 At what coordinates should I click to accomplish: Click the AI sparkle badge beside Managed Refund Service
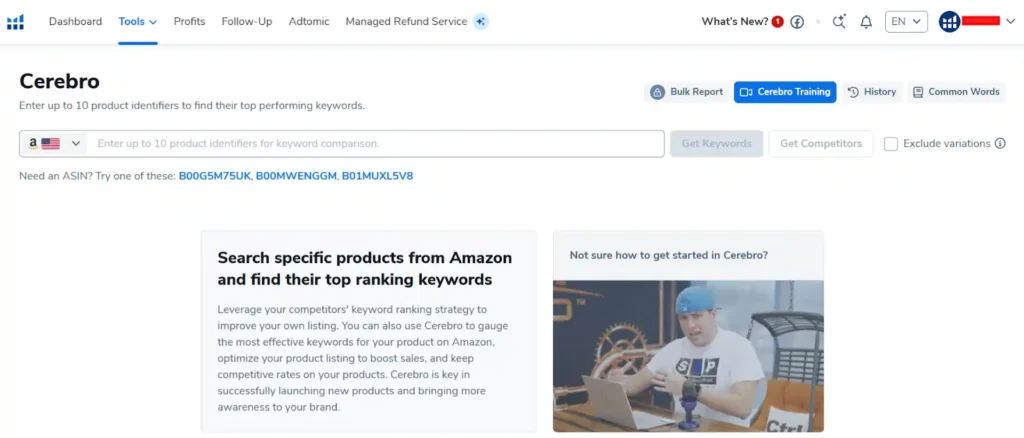[481, 22]
